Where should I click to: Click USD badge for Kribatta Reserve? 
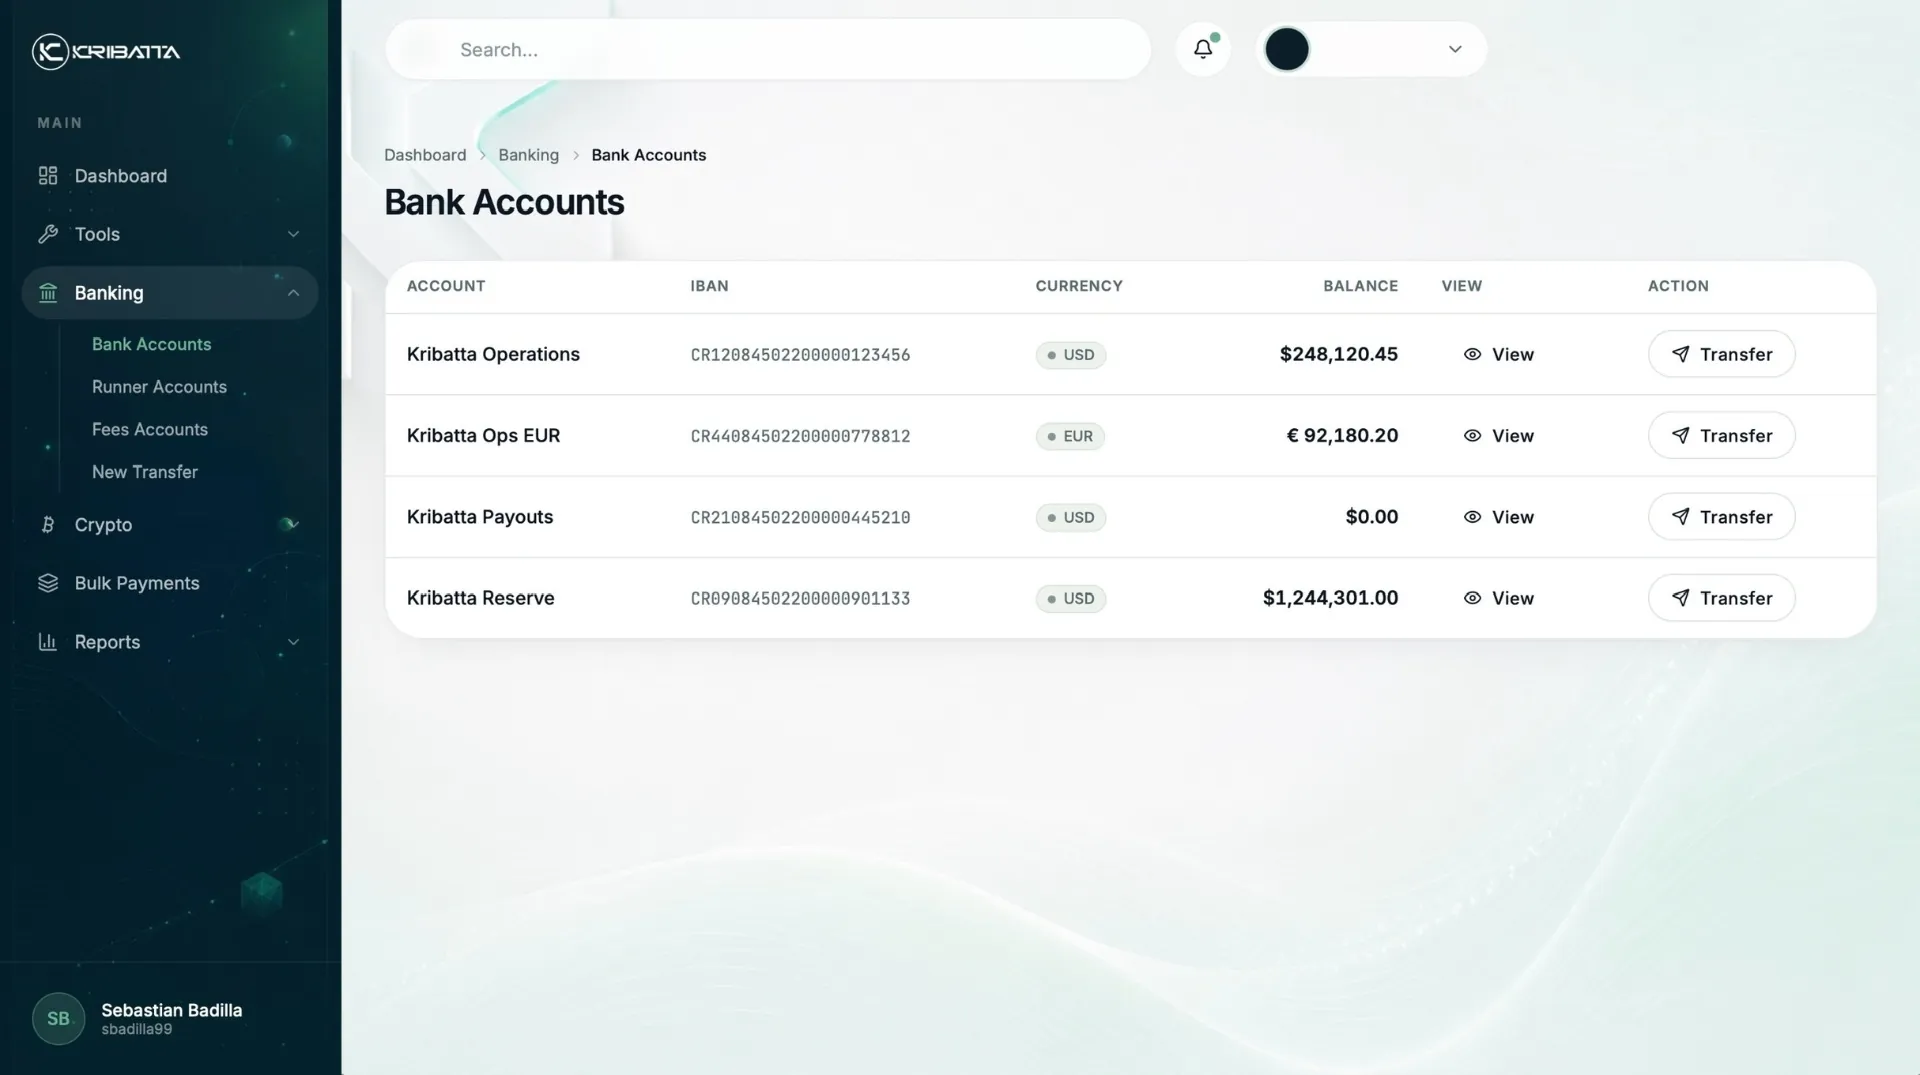(x=1071, y=599)
